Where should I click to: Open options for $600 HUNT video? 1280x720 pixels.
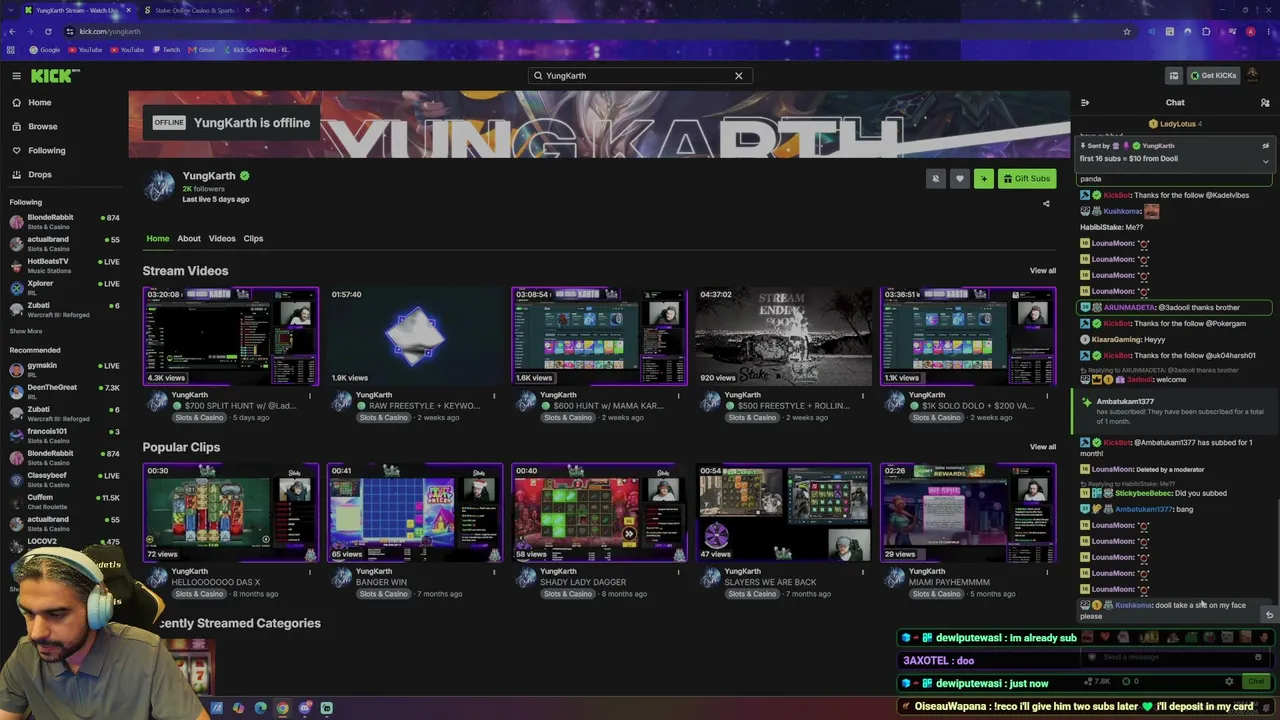coord(678,396)
